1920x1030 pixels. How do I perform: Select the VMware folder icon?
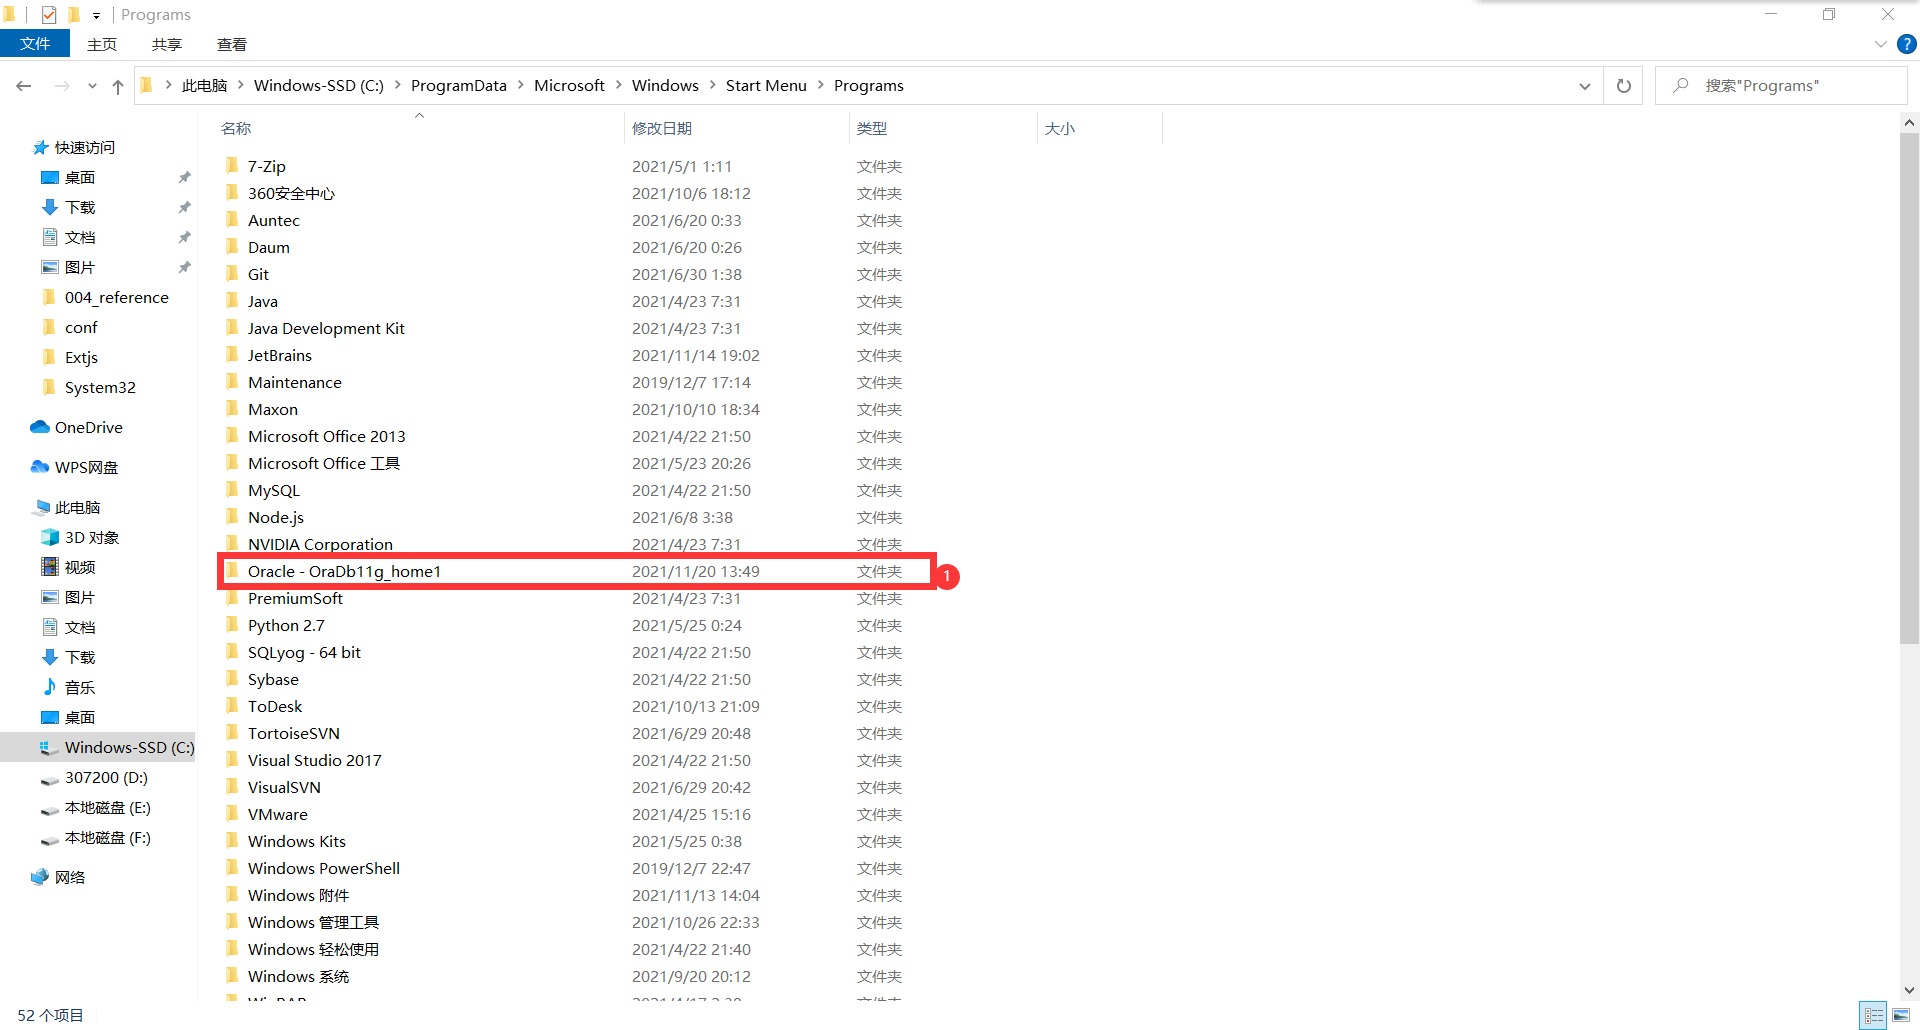(232, 813)
